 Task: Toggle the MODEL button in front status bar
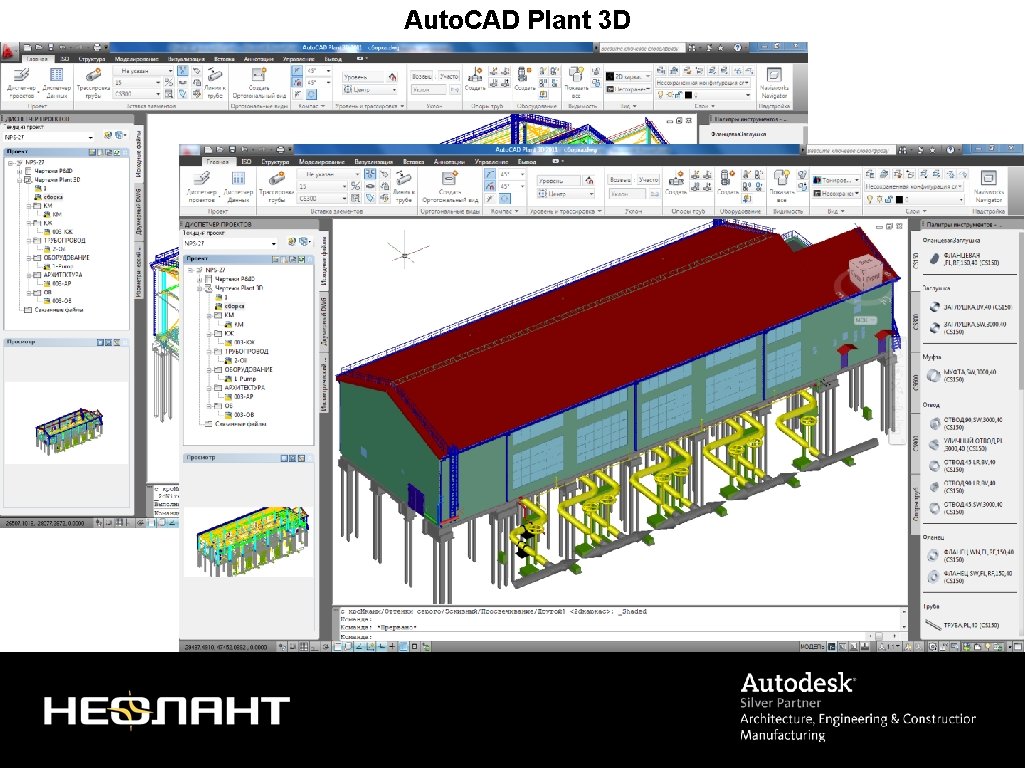click(x=812, y=646)
